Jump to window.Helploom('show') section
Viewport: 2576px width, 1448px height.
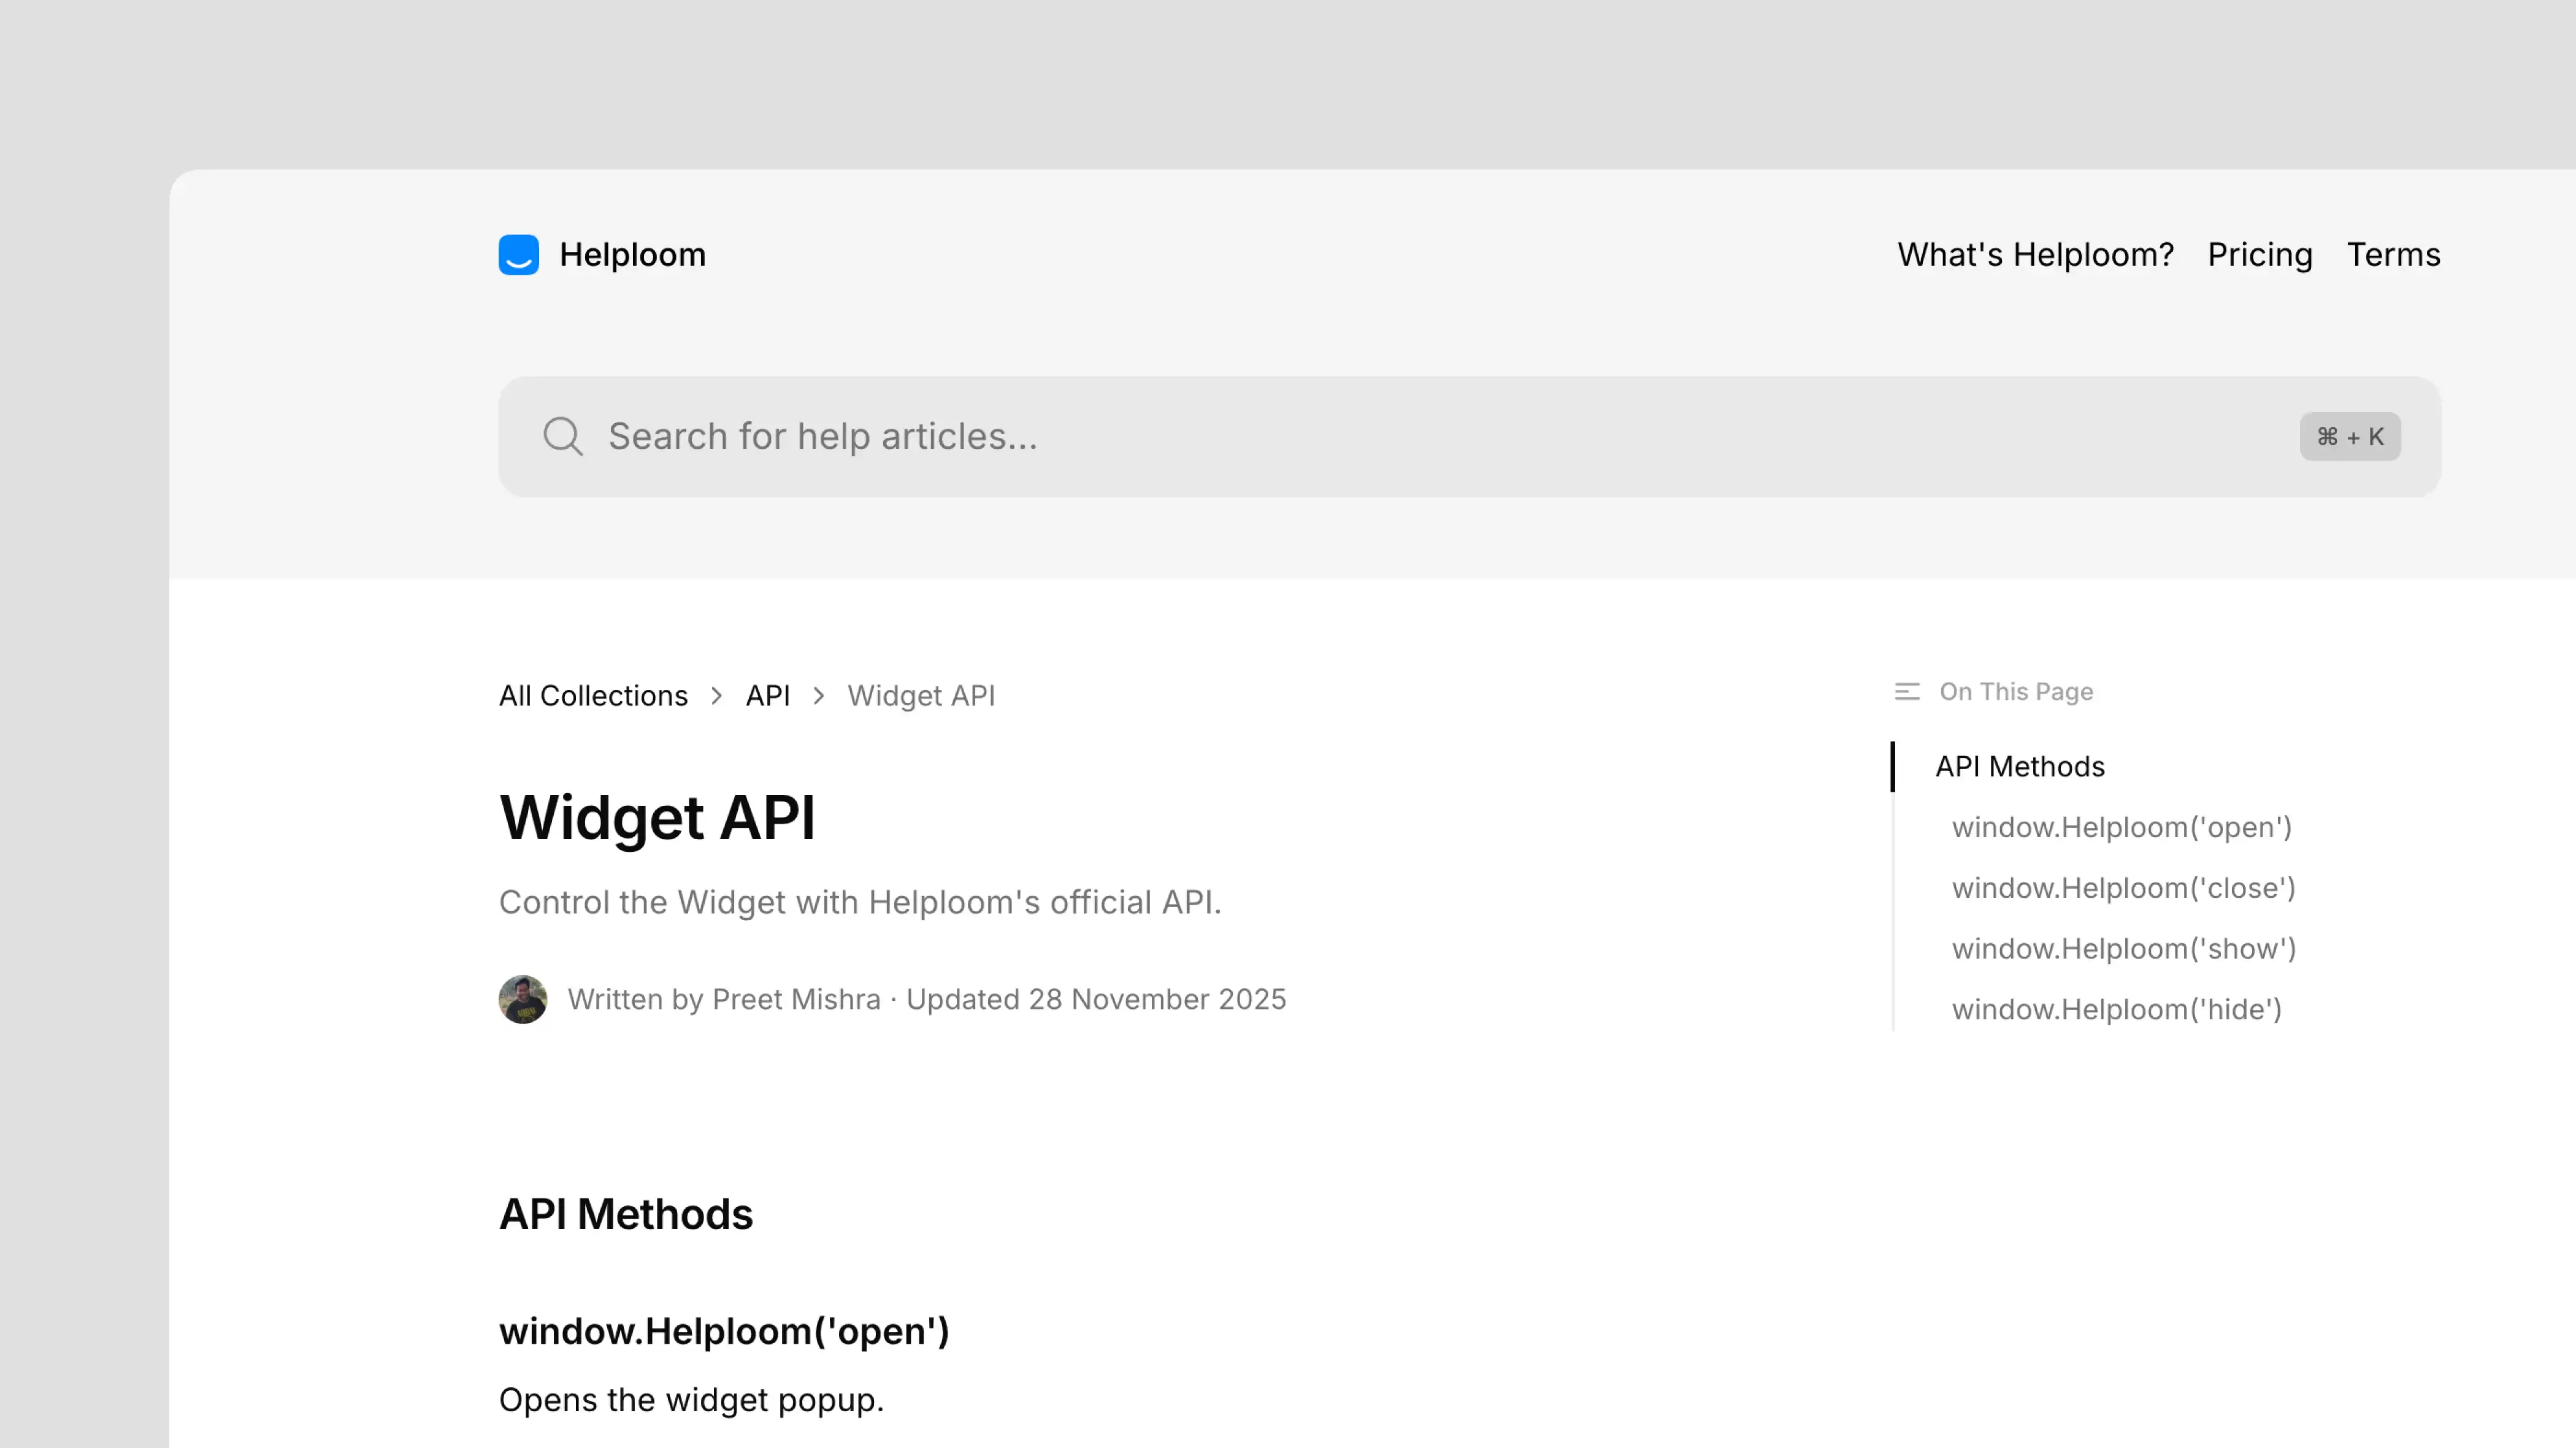click(2123, 949)
